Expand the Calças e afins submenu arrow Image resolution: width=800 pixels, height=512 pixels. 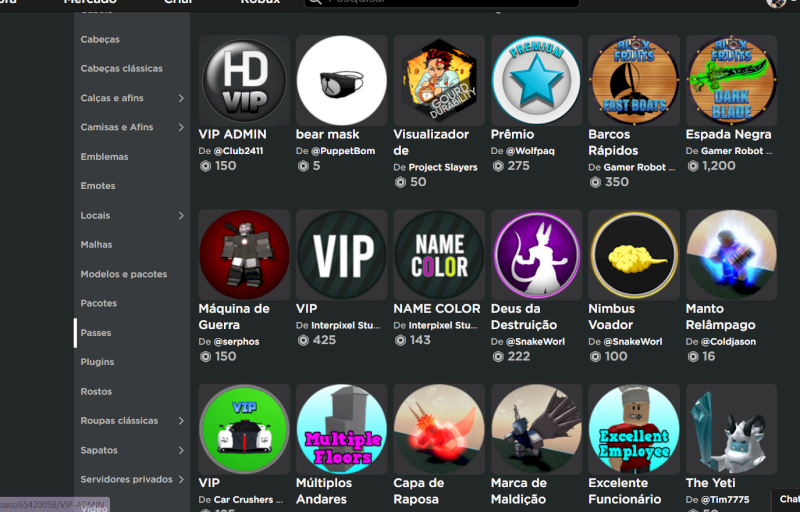181,98
